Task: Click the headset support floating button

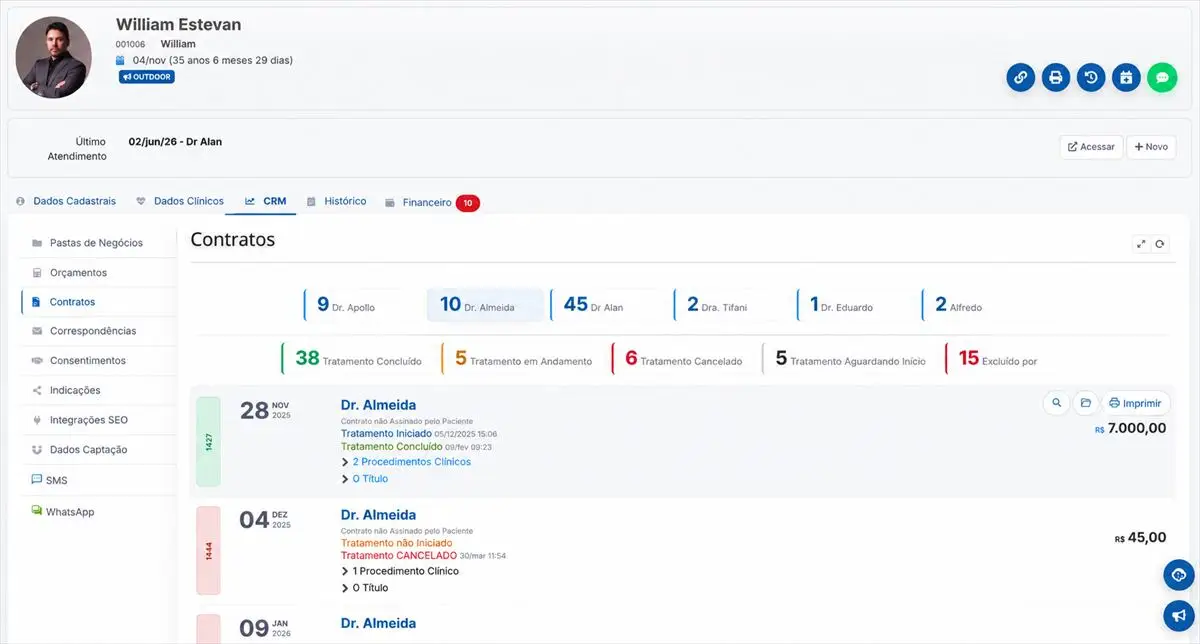Action: [x=1179, y=575]
